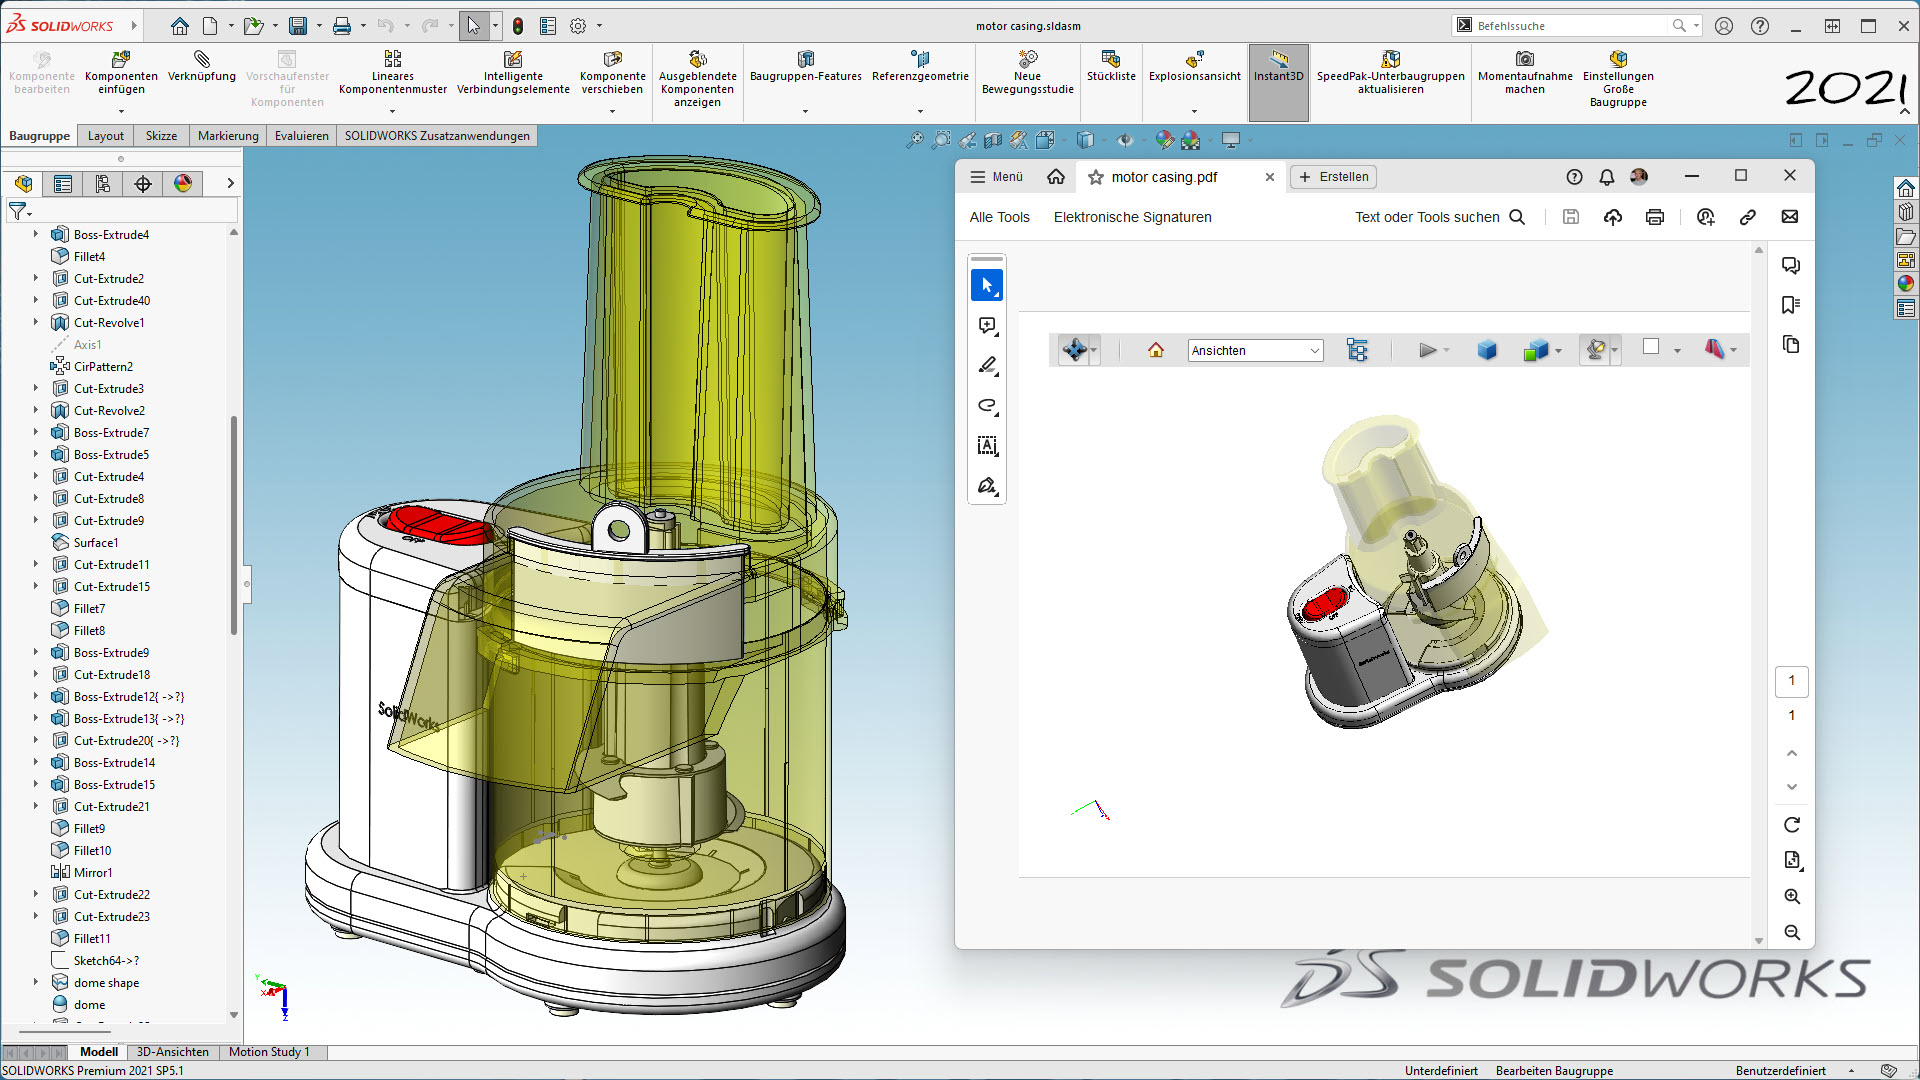This screenshot has height=1080, width=1920.
Task: Start Neue Bewegungsstudie
Action: (x=1027, y=73)
